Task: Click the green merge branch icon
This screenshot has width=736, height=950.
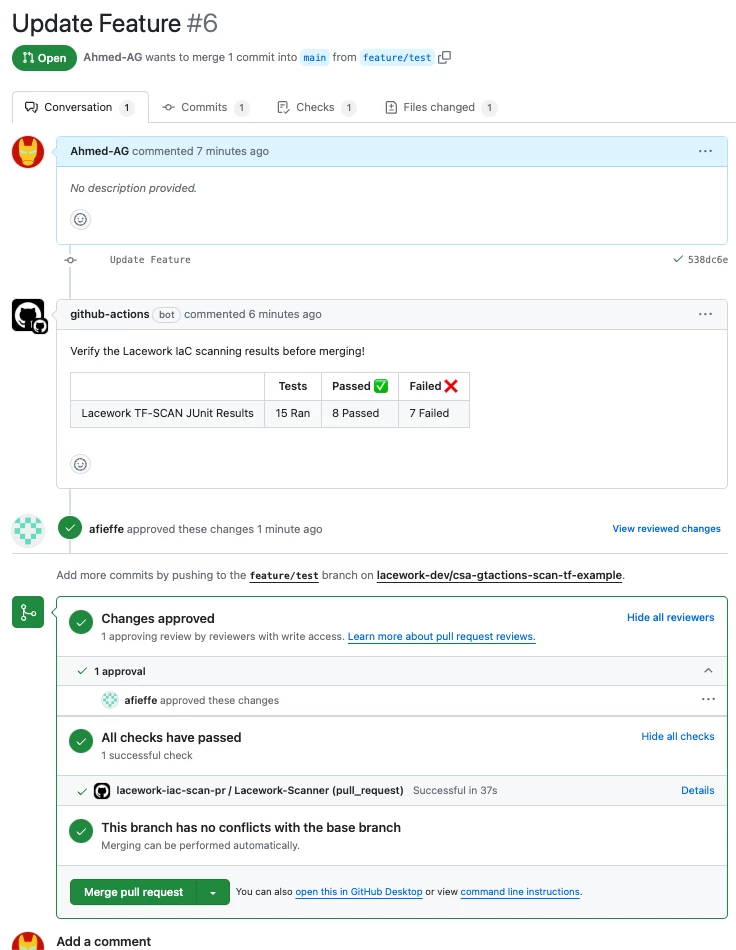Action: (x=28, y=612)
